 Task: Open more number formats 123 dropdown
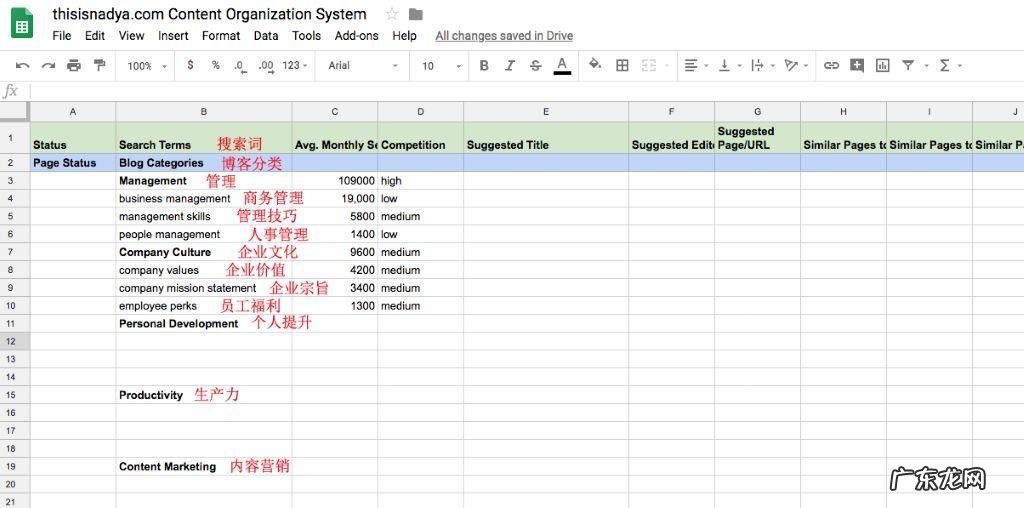295,65
